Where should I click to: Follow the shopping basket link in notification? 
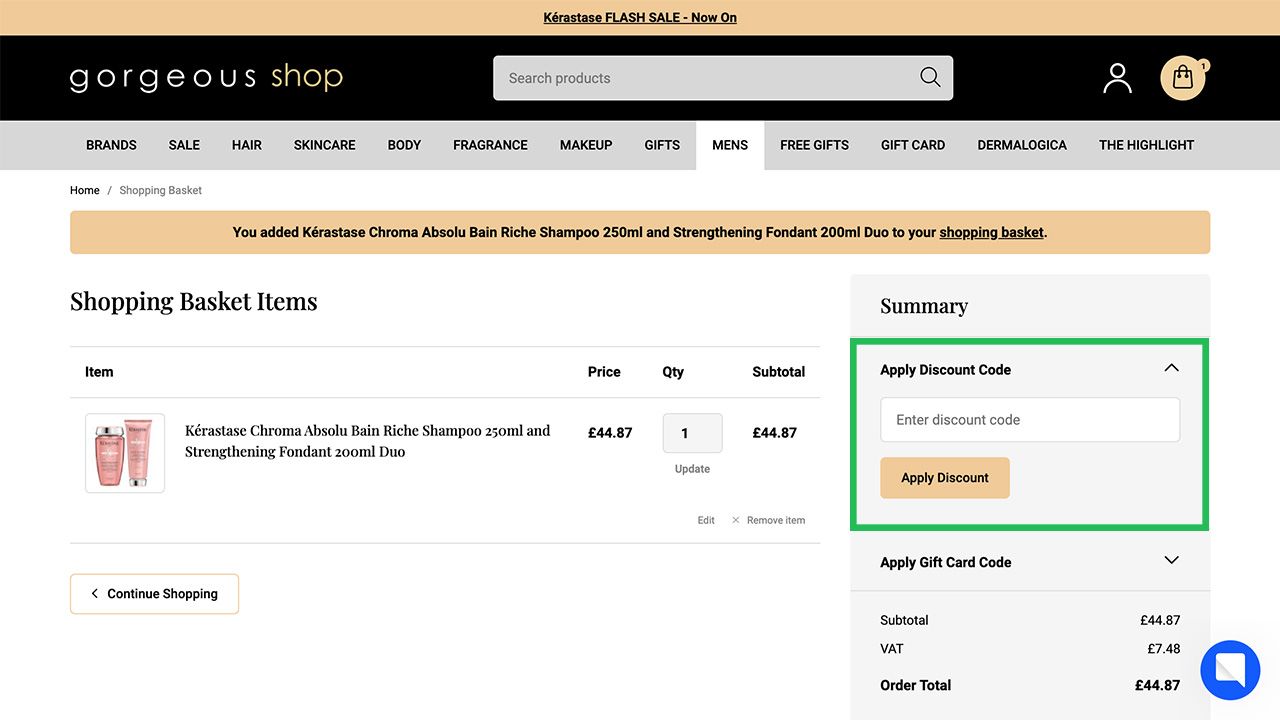click(991, 232)
